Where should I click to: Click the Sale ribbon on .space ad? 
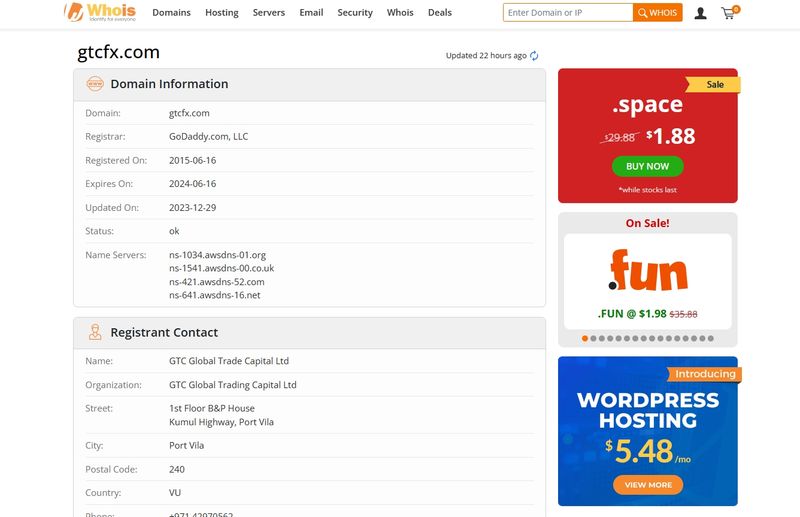pyautogui.click(x=713, y=85)
